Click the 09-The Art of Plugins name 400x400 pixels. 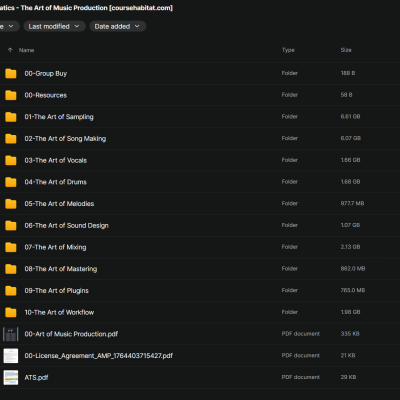click(57, 291)
